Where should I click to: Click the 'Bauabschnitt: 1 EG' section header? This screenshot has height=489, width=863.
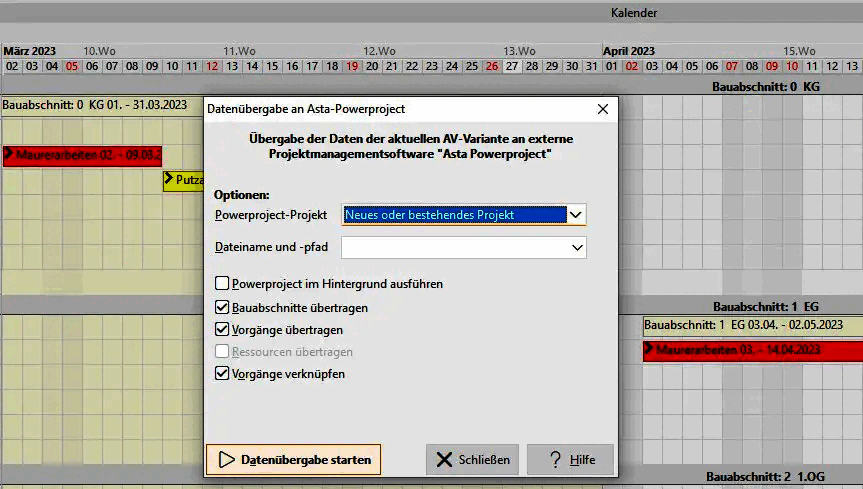point(766,307)
